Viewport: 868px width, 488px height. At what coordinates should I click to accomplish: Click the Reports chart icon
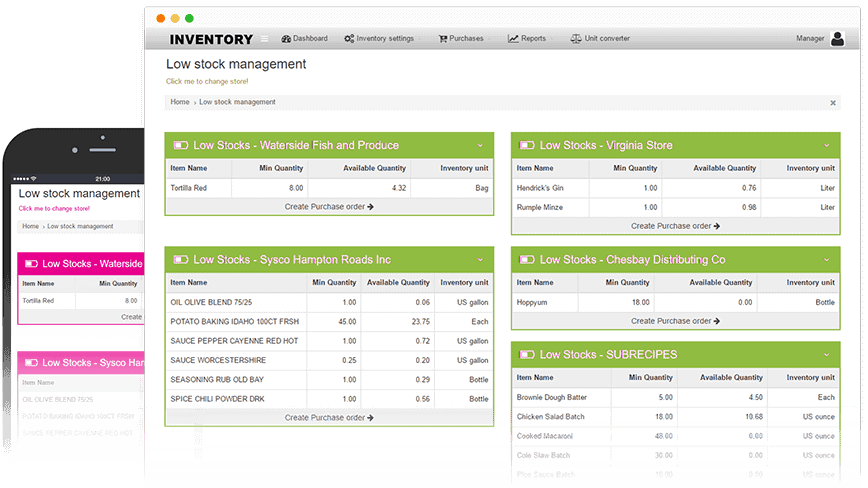point(513,39)
